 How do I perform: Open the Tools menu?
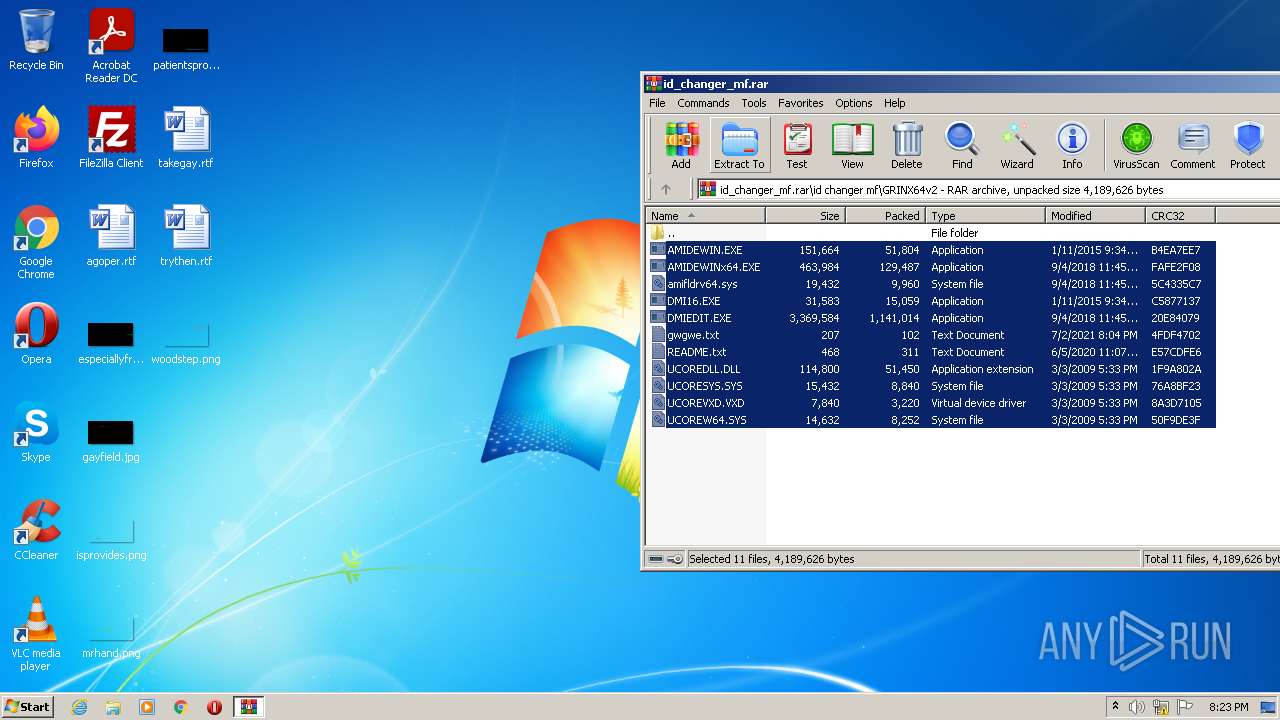754,103
